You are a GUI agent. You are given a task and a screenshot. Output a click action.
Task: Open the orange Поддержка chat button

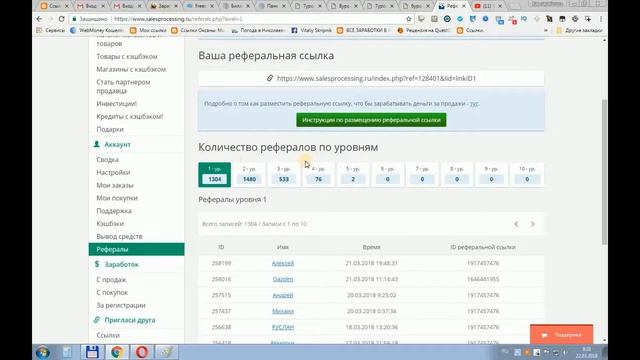click(x=561, y=334)
